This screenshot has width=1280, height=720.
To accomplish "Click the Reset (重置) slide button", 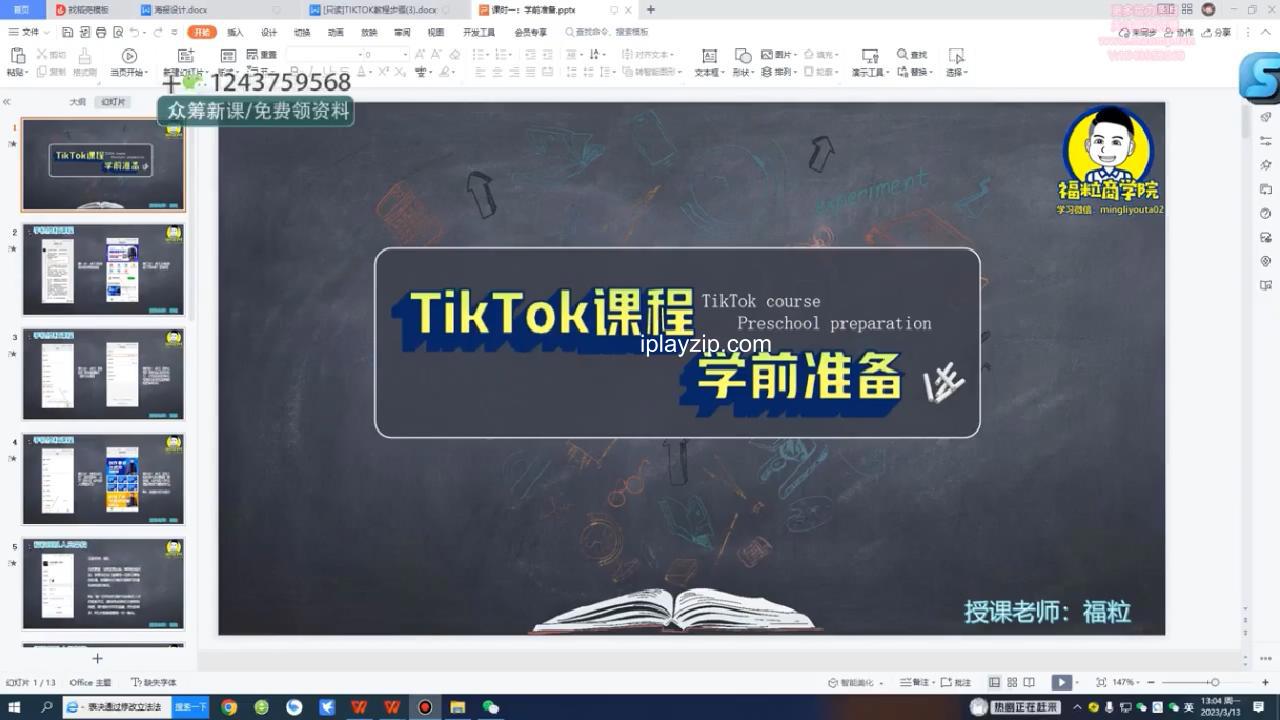I will coord(262,54).
